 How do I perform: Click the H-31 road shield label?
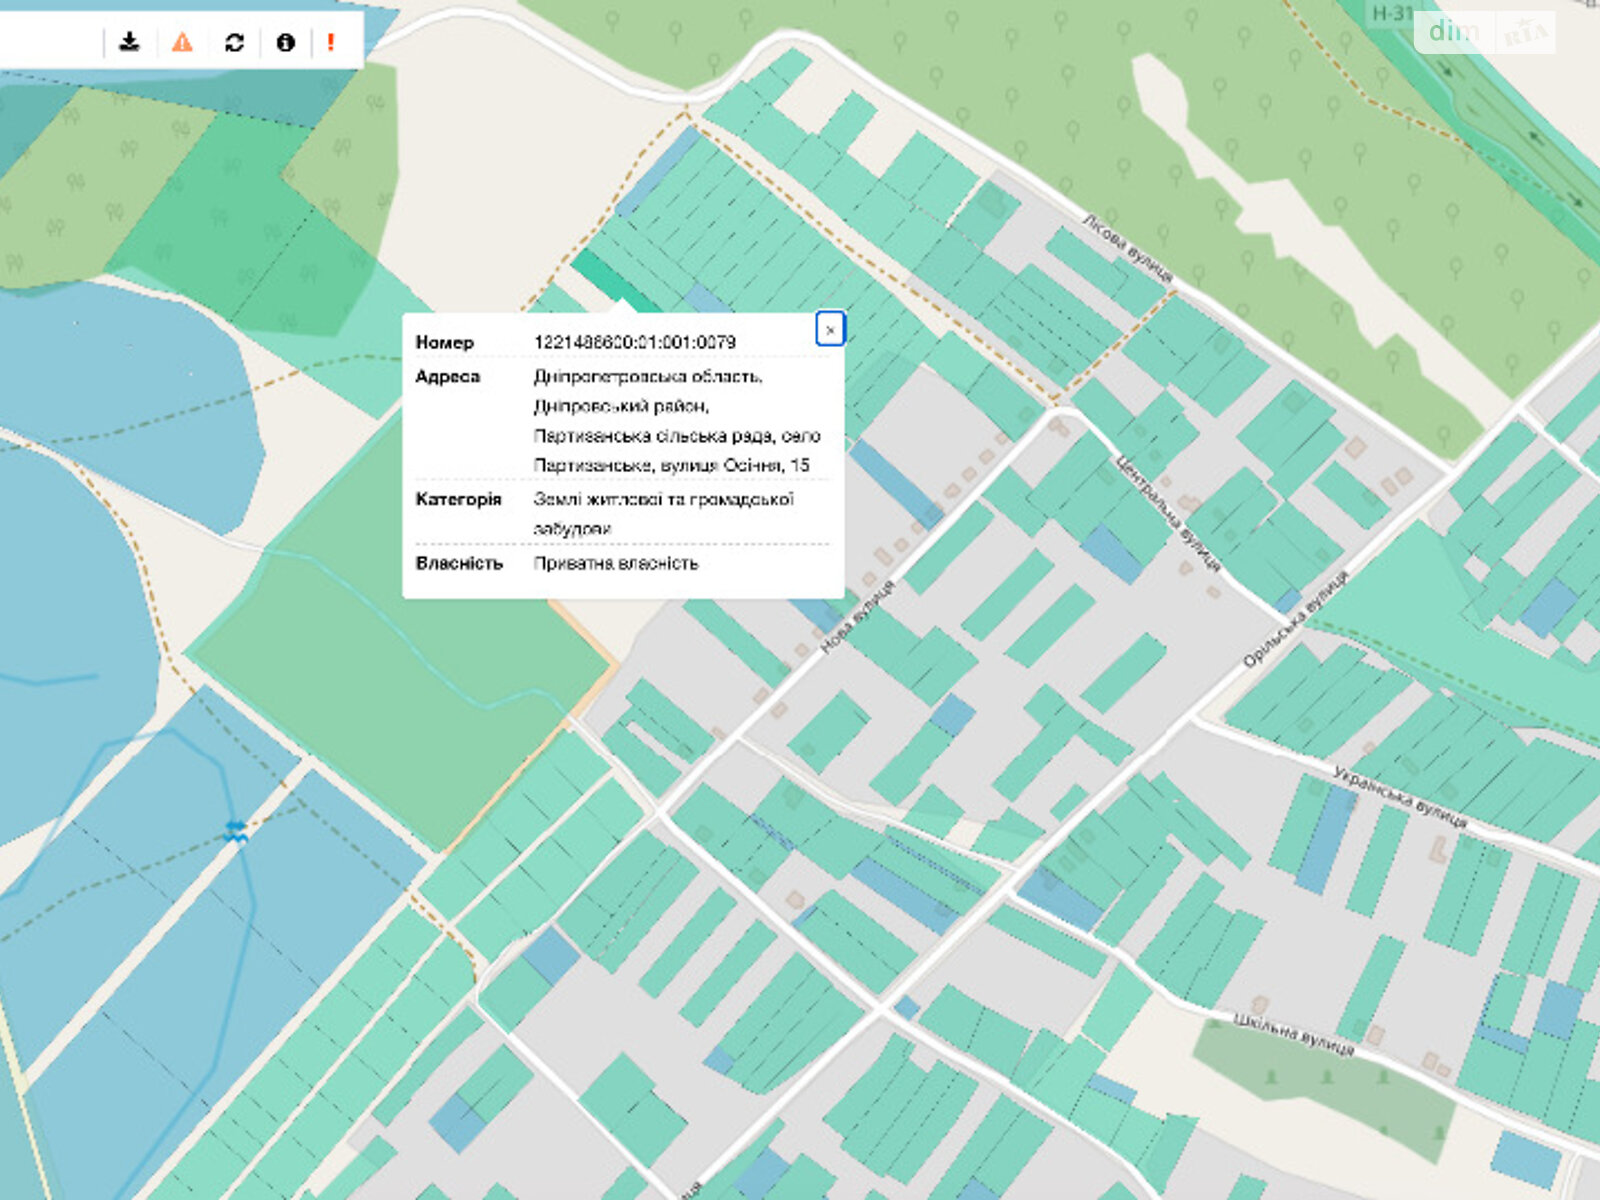(x=1391, y=14)
